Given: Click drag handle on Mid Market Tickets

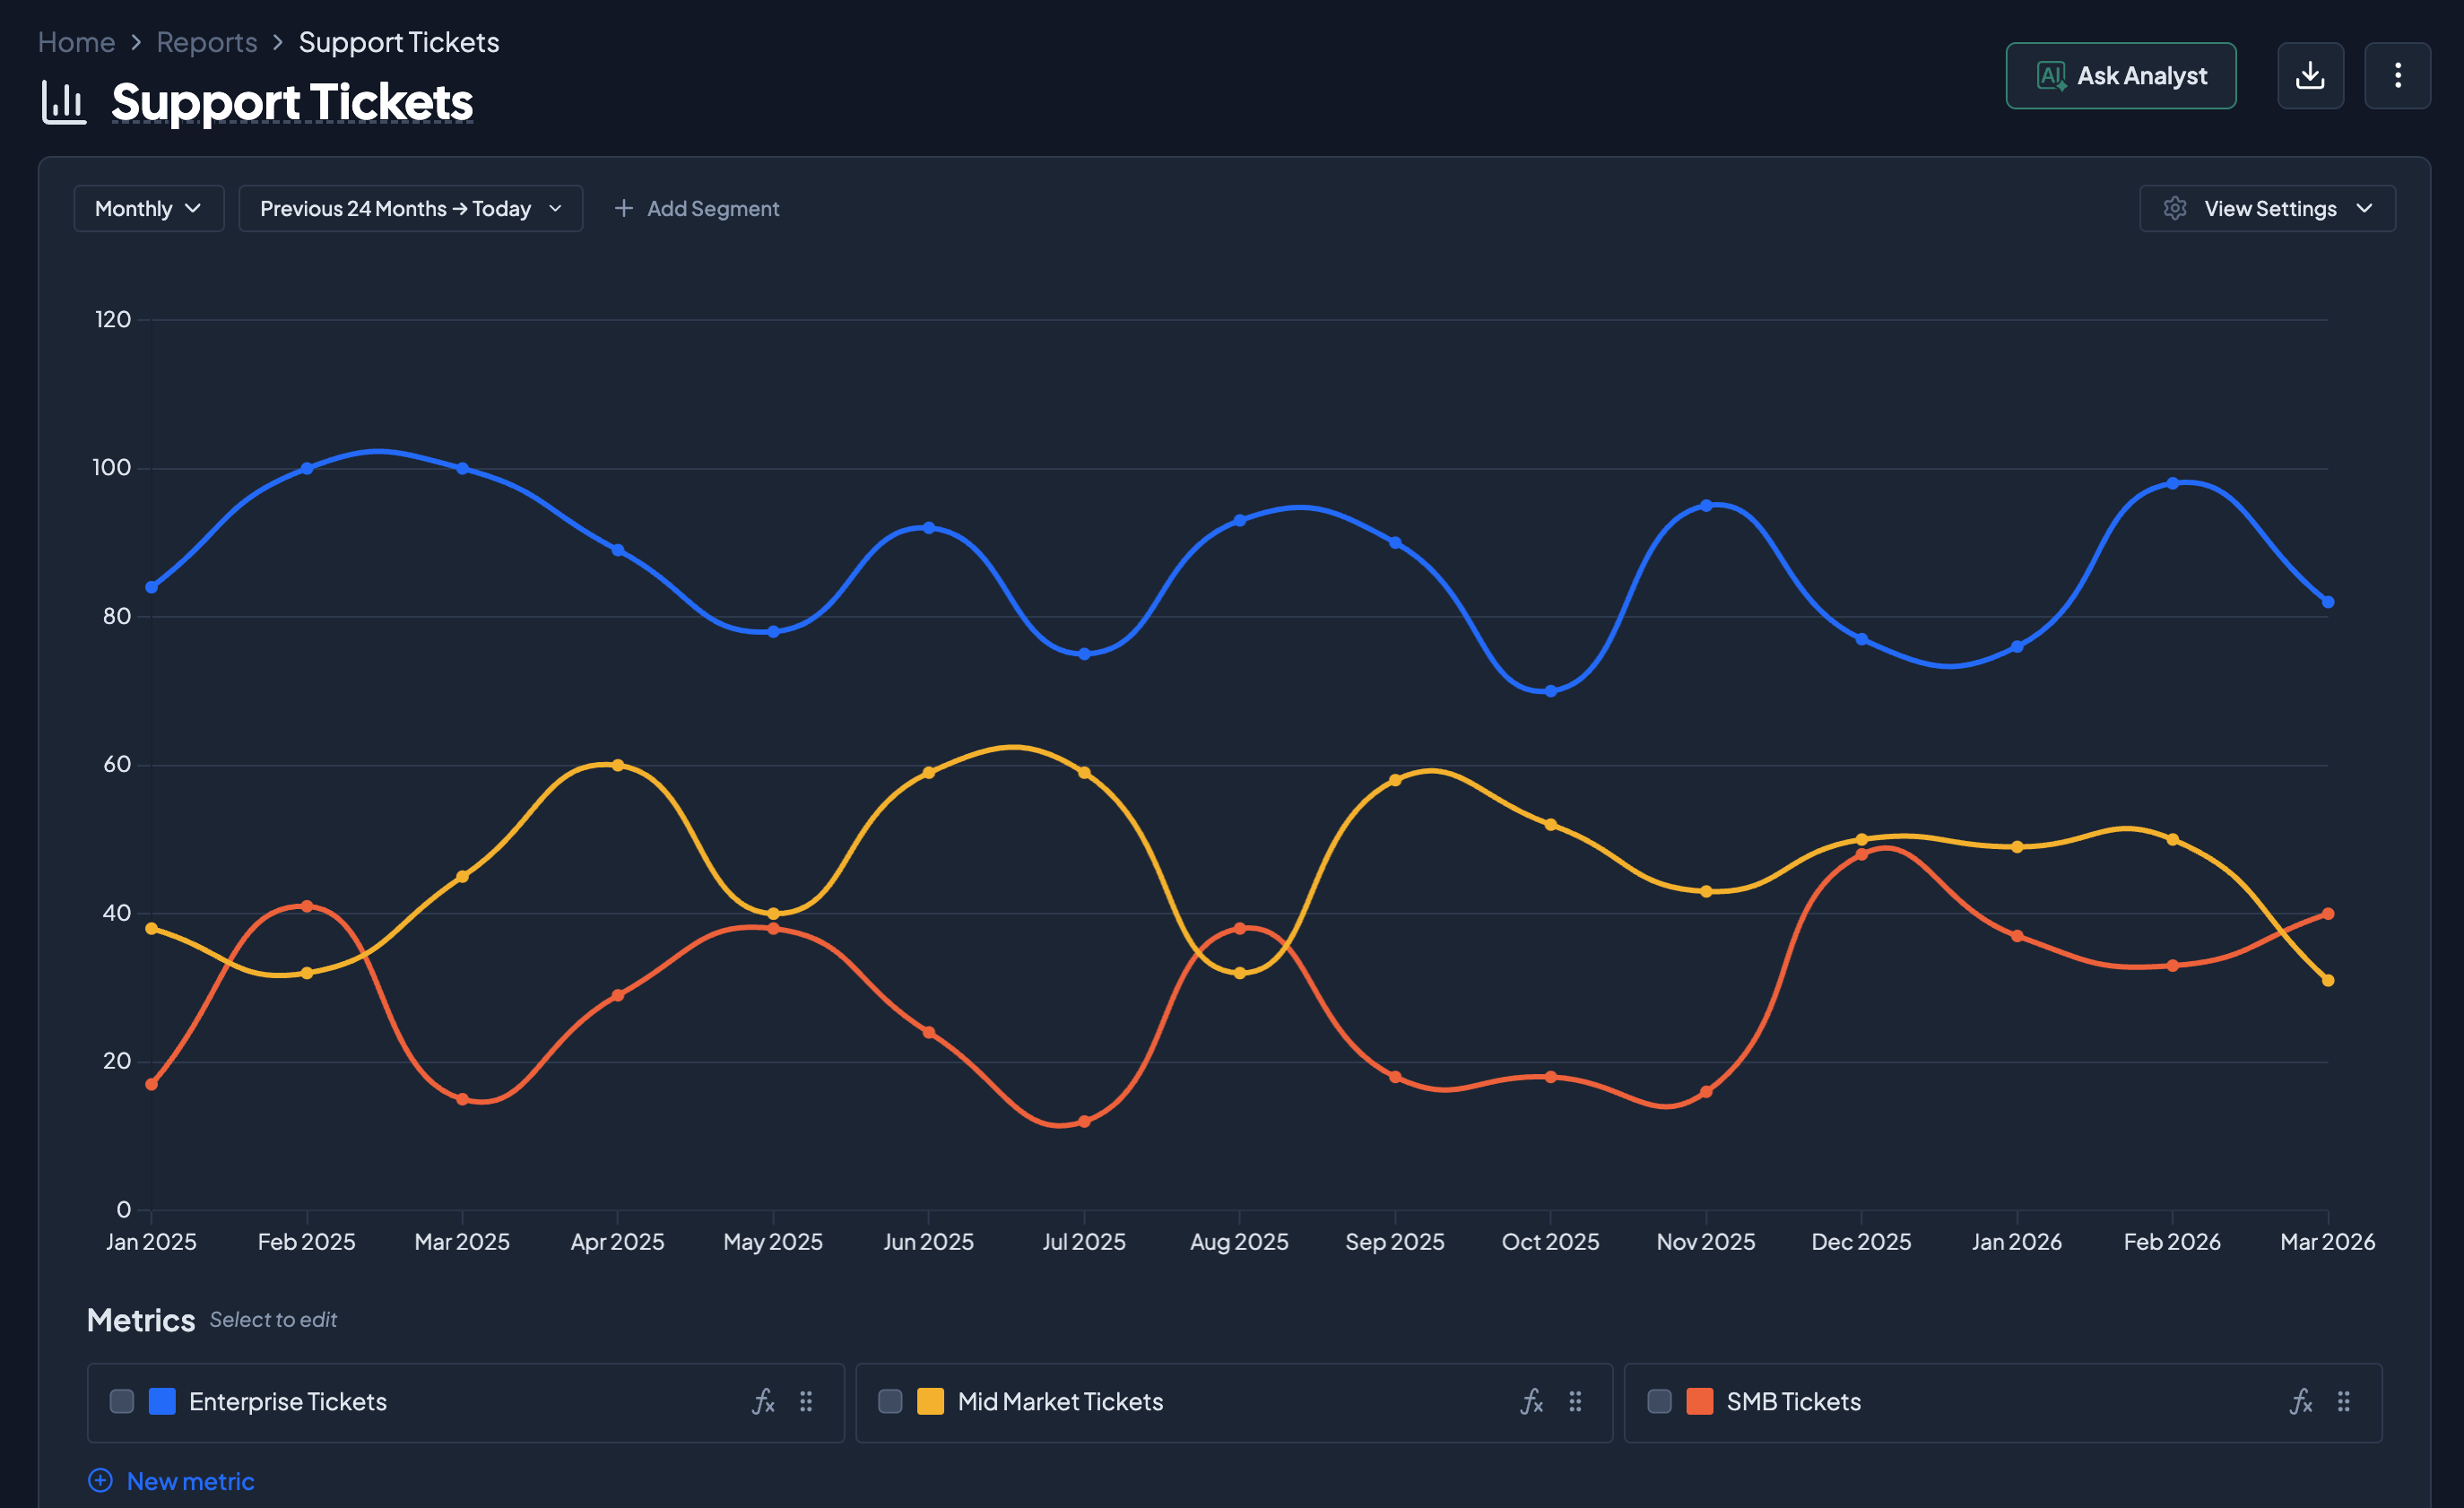Looking at the screenshot, I should [1575, 1402].
